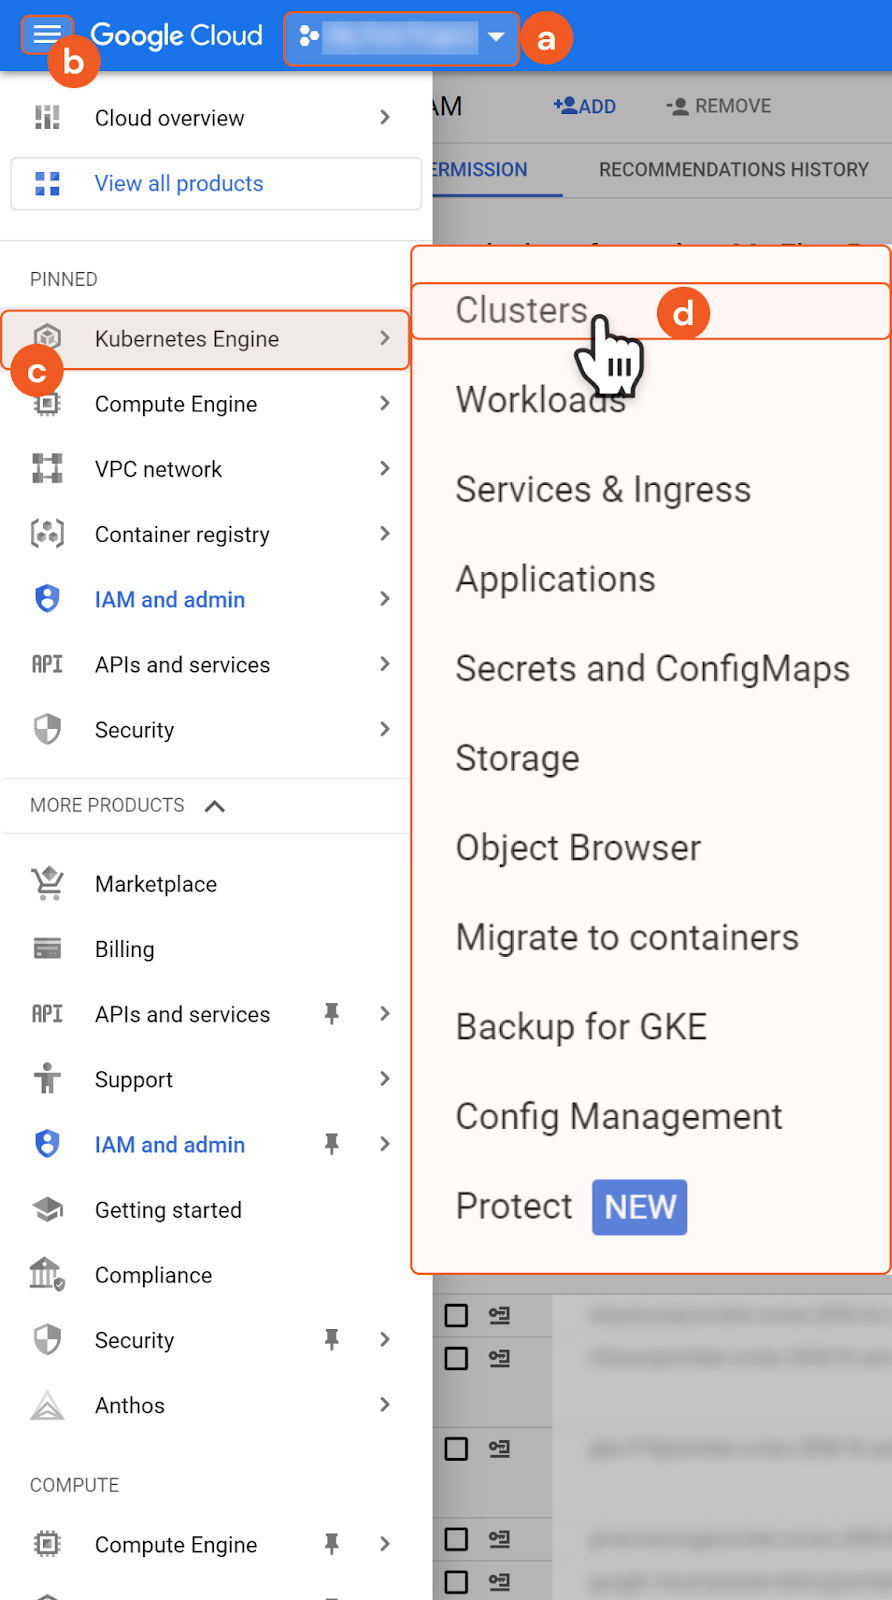Click the Support person icon
Image resolution: width=892 pixels, height=1600 pixels.
[x=47, y=1079]
